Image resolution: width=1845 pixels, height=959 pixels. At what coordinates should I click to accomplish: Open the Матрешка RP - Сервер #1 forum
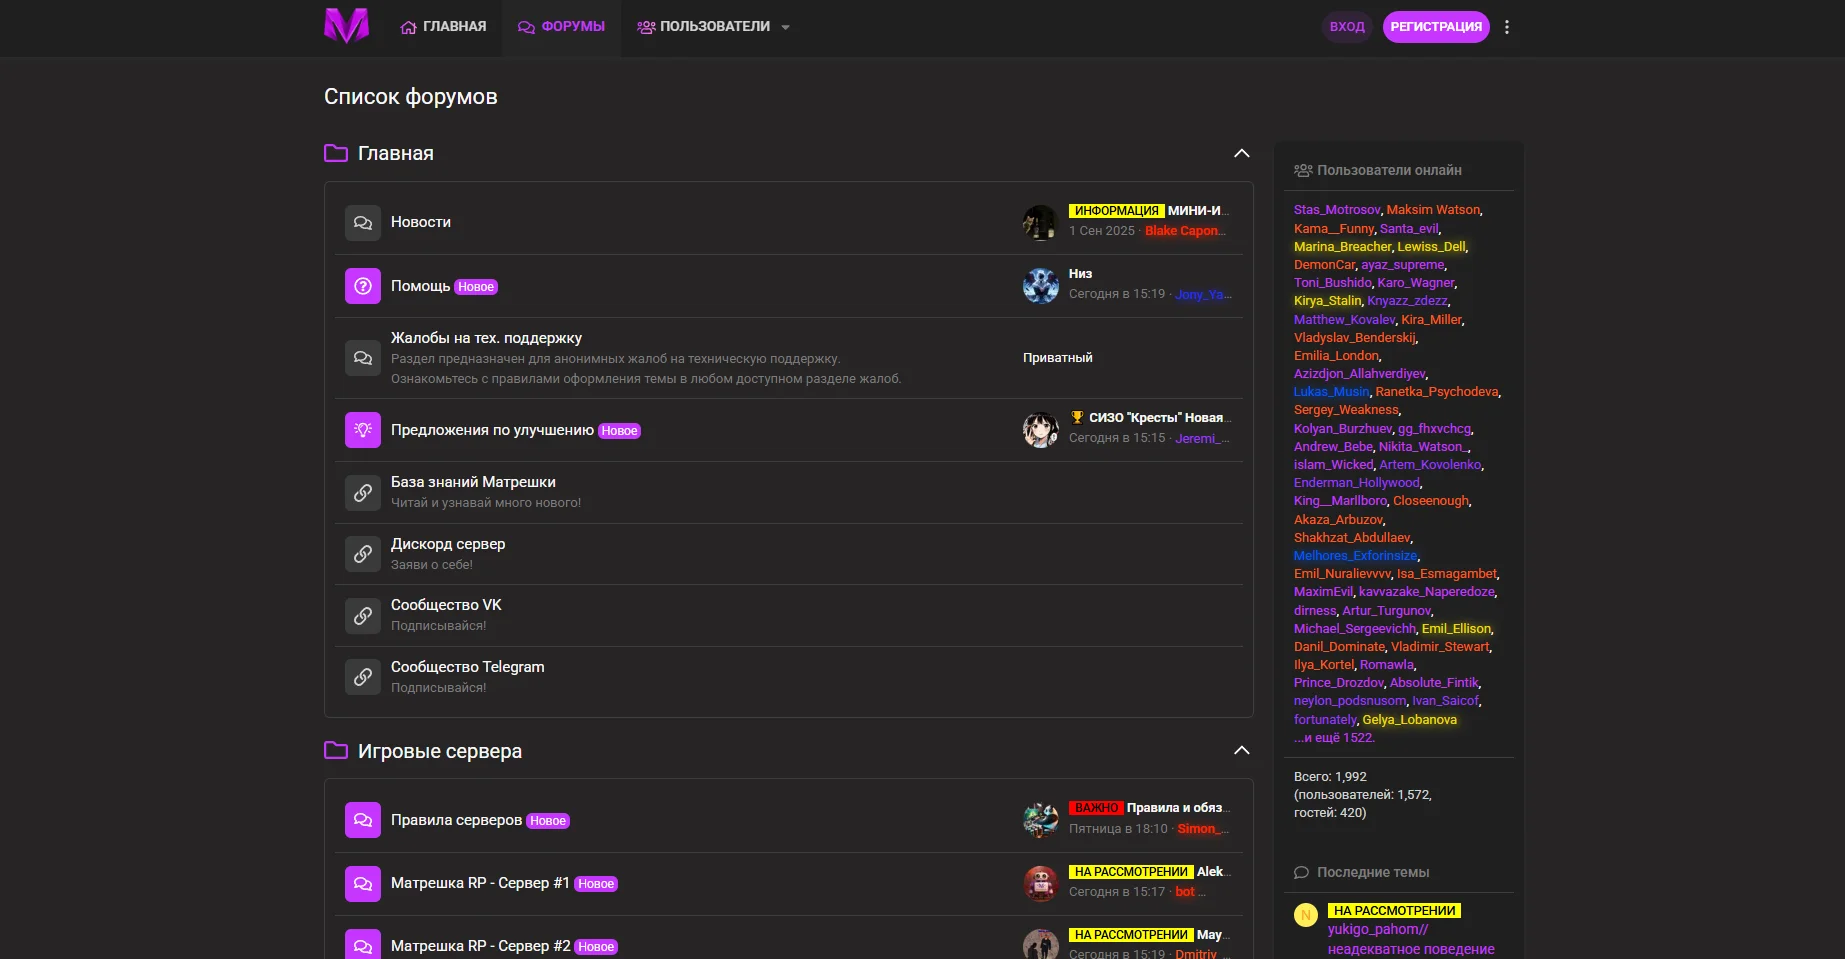[x=479, y=883]
